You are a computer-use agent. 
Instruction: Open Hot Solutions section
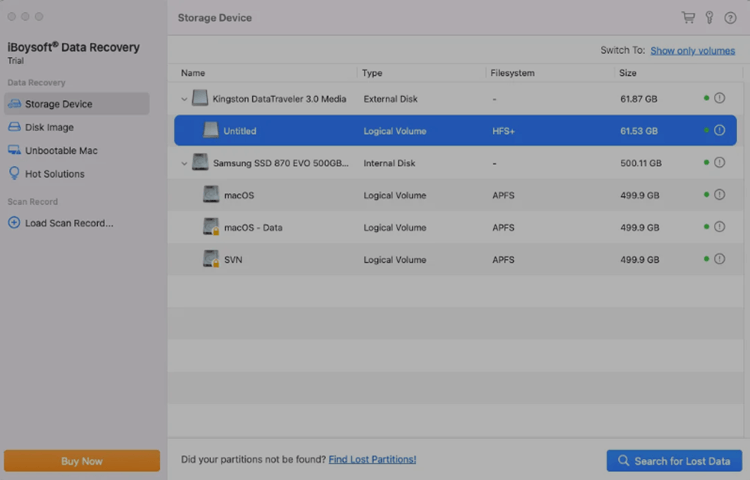[54, 174]
